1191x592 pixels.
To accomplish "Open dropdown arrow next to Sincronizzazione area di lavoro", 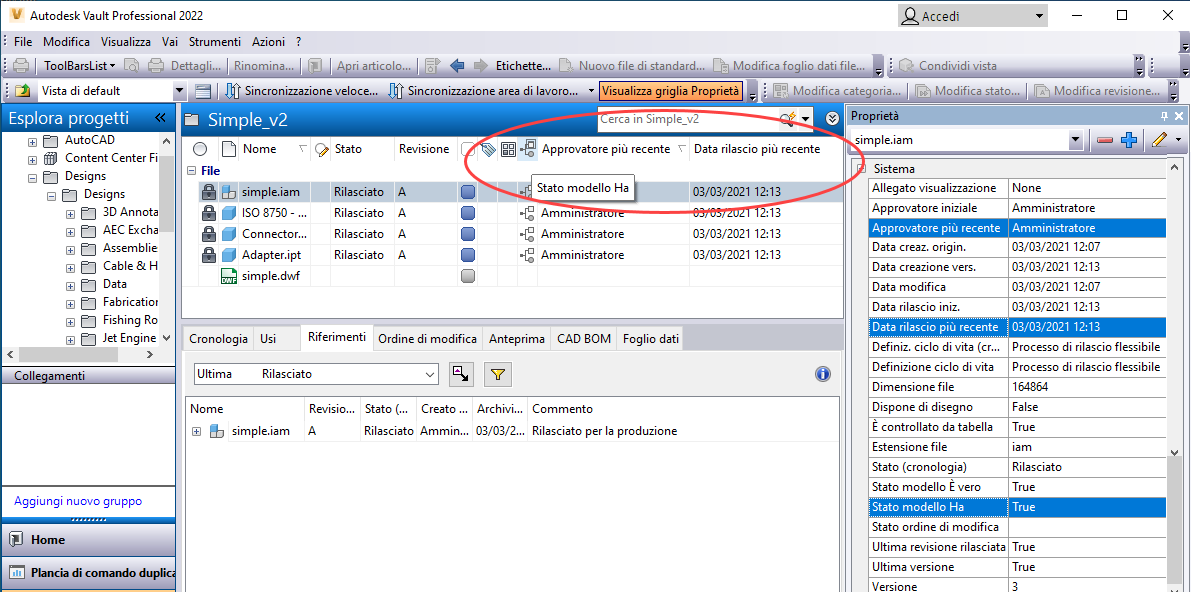I will (x=592, y=91).
